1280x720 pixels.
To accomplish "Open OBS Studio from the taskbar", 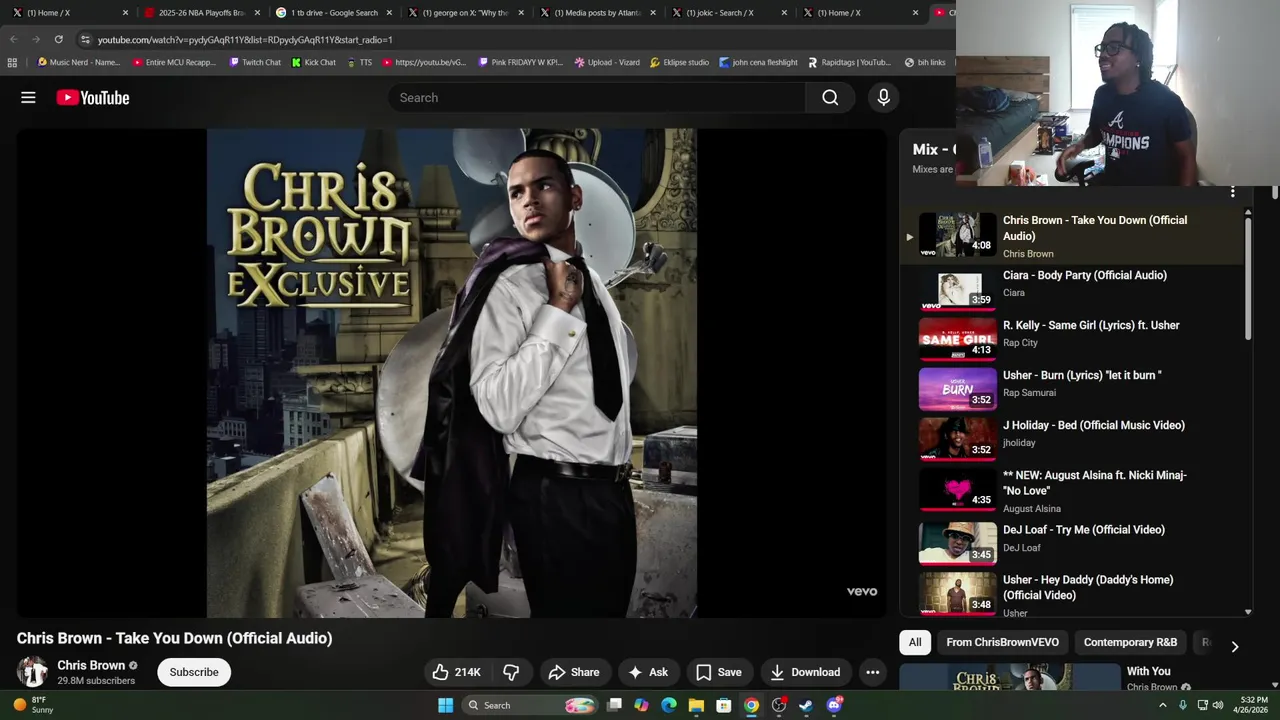I will click(x=778, y=705).
